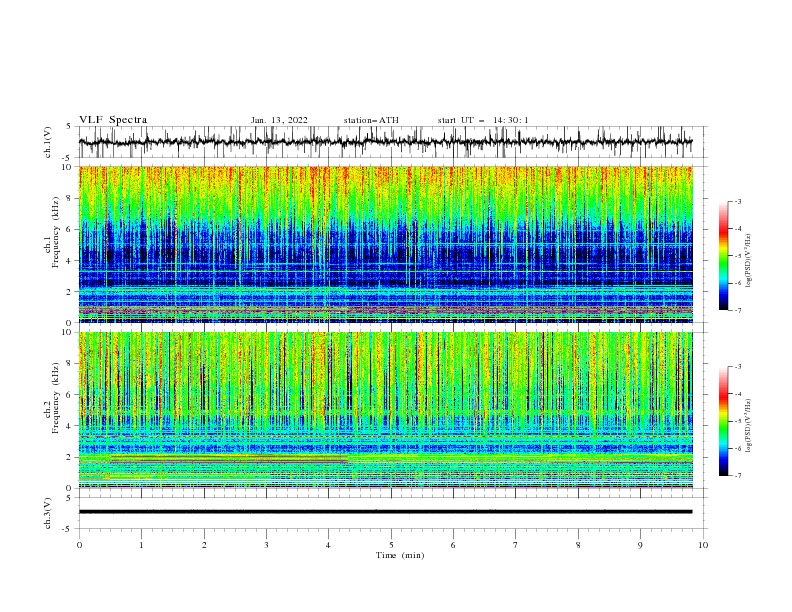Image resolution: width=792 pixels, height=612 pixels.
Task: Click the "4" kHz tick on ch.2 axis
Action: pos(71,426)
